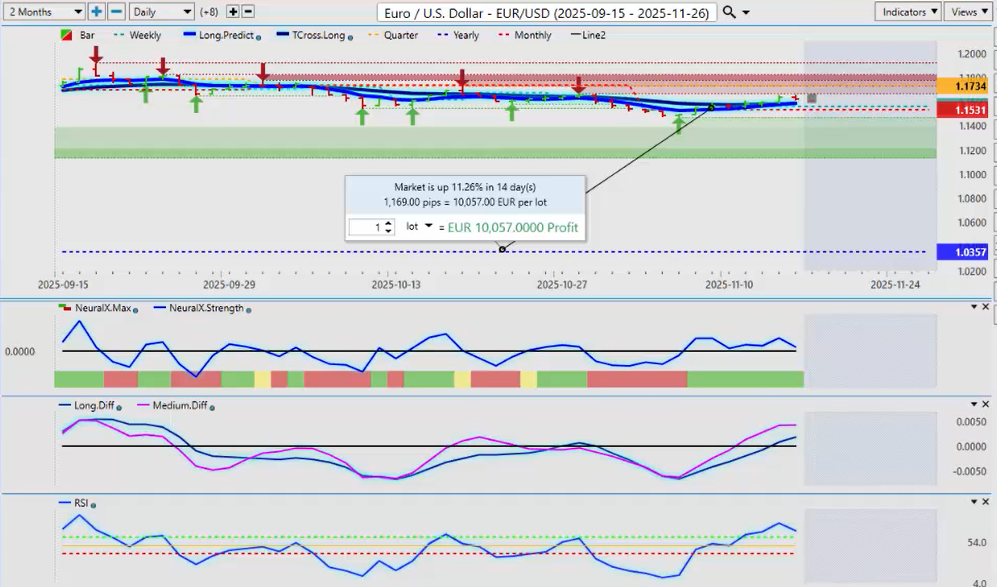The width and height of the screenshot is (997, 587).
Task: Open the Indicators menu
Action: click(x=907, y=11)
